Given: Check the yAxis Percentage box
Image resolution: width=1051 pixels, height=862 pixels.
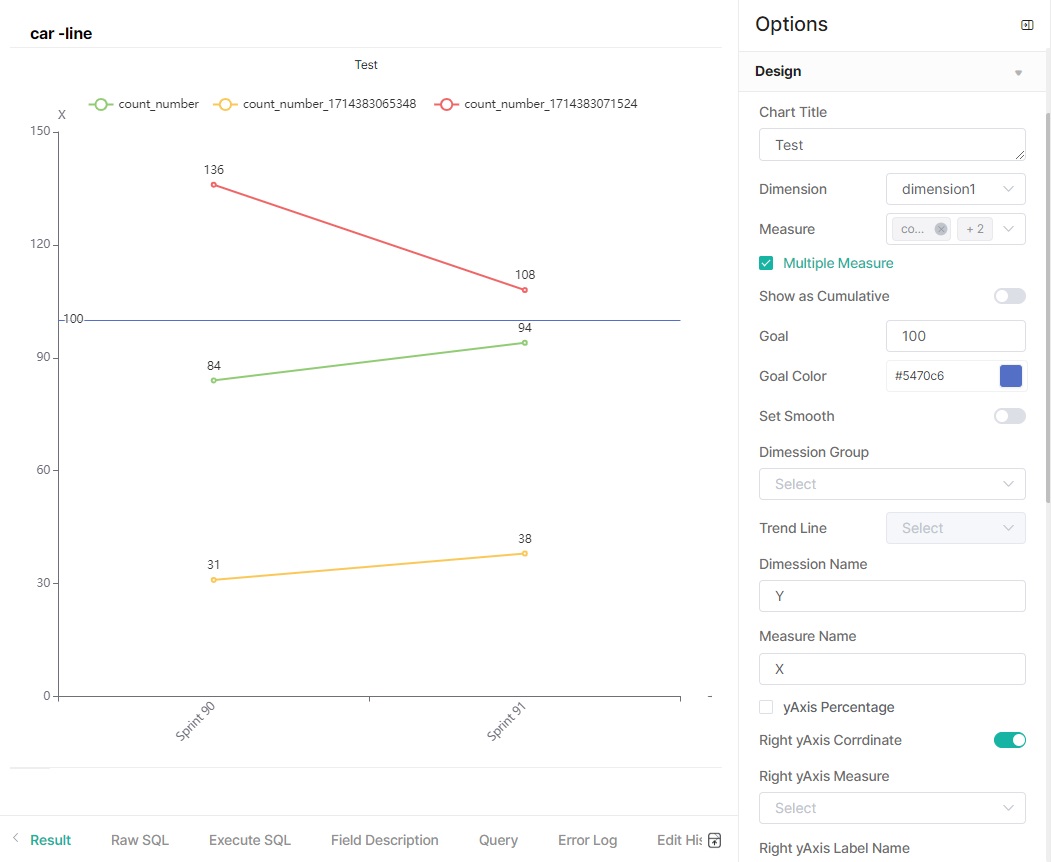Looking at the screenshot, I should point(765,707).
